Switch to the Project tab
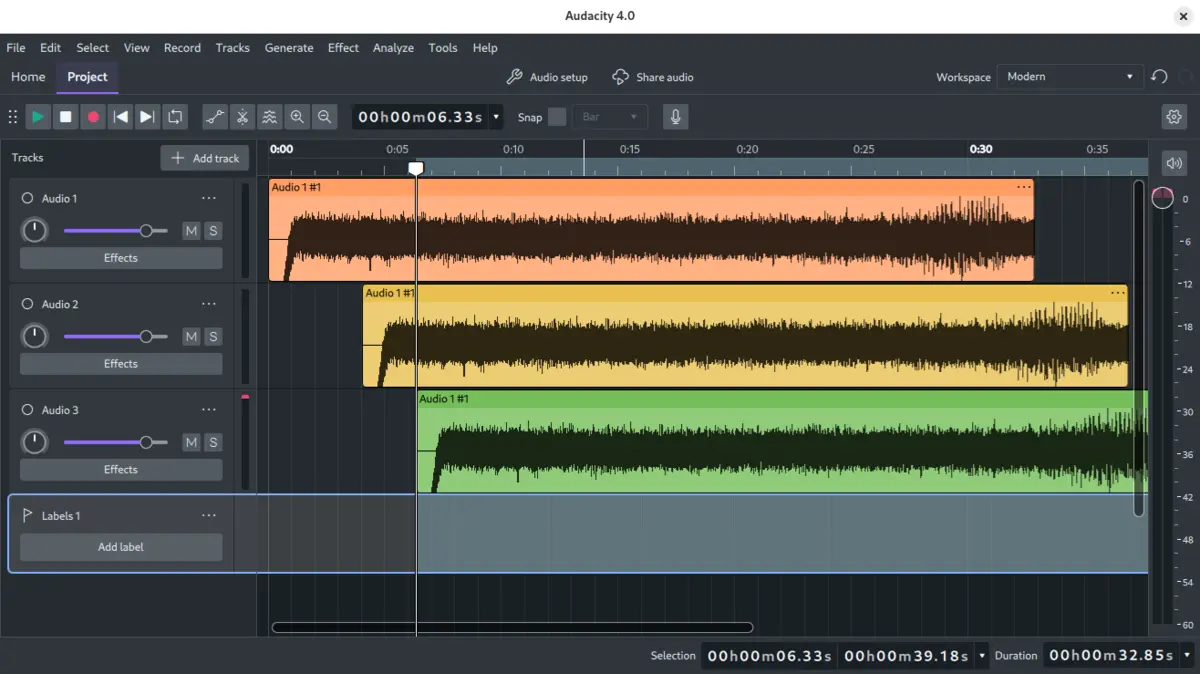This screenshot has width=1200, height=674. pyautogui.click(x=87, y=77)
